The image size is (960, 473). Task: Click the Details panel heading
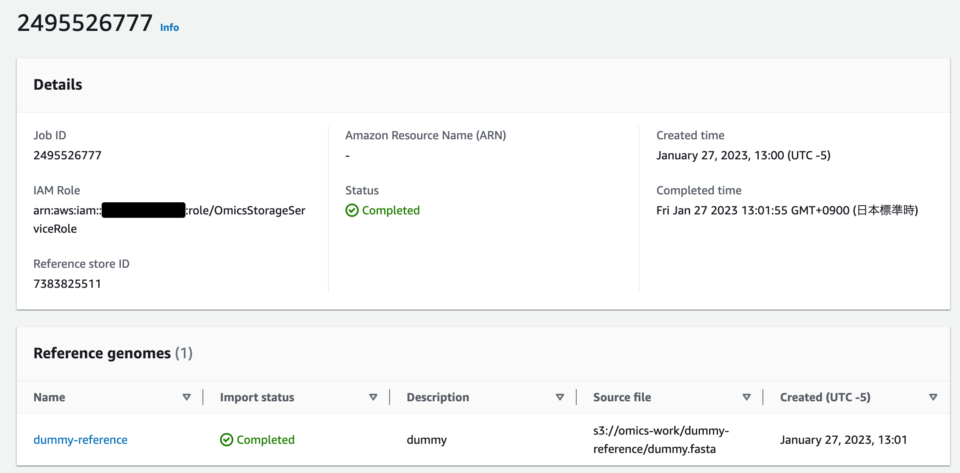point(58,85)
